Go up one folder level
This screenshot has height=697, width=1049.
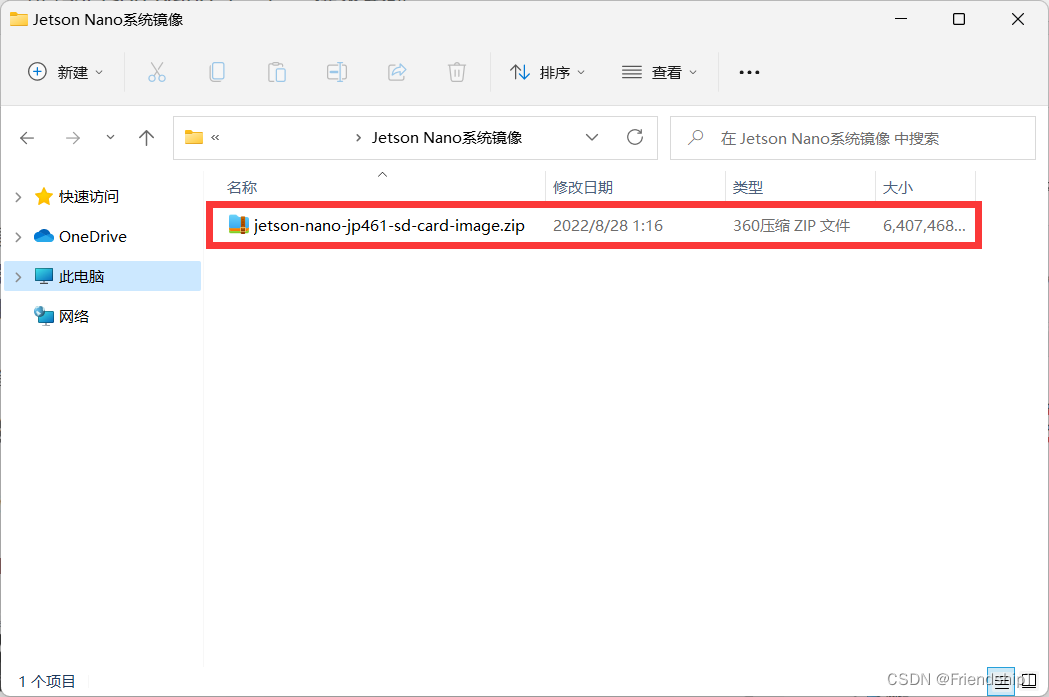click(x=147, y=138)
